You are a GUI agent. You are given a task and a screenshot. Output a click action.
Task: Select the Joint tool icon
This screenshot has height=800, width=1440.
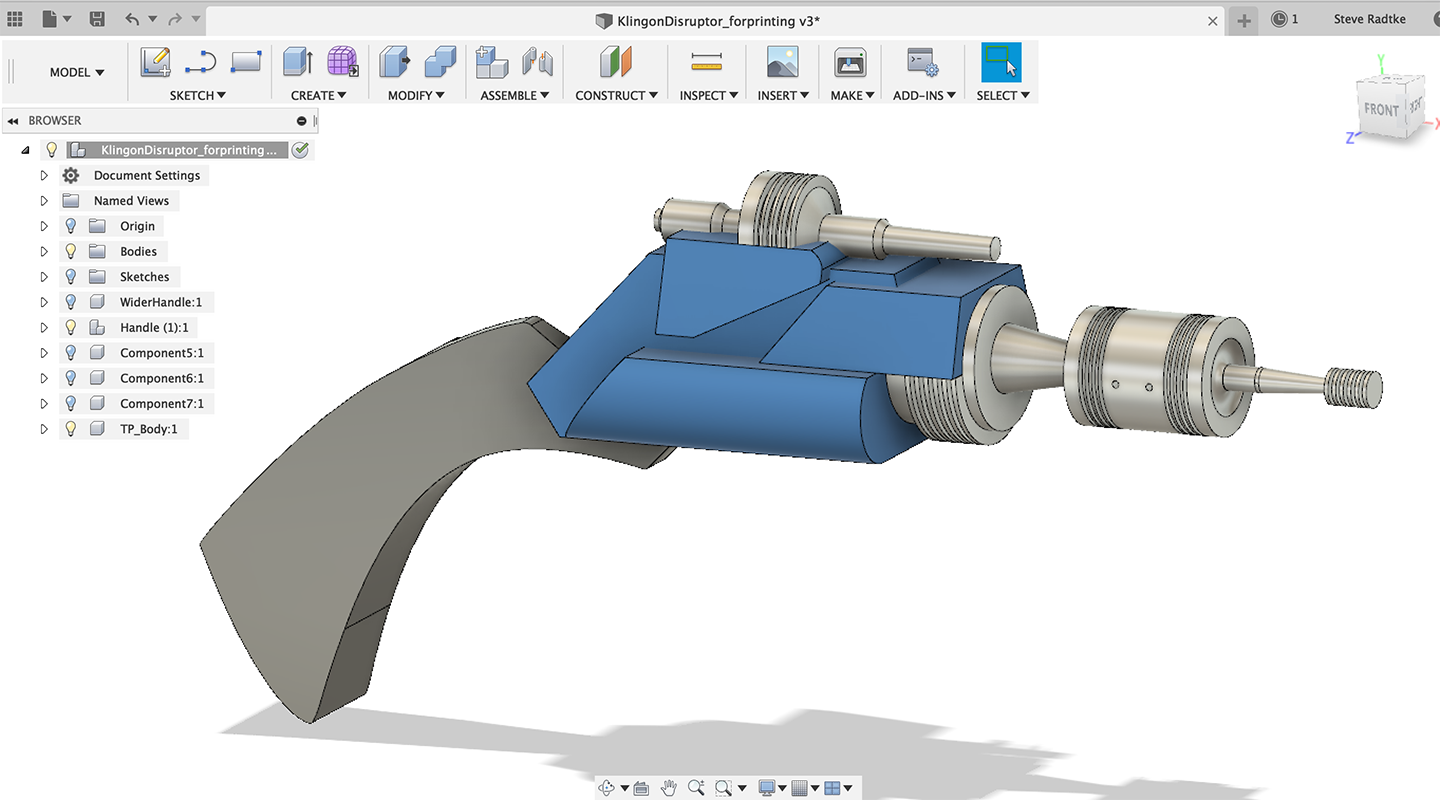pos(538,62)
